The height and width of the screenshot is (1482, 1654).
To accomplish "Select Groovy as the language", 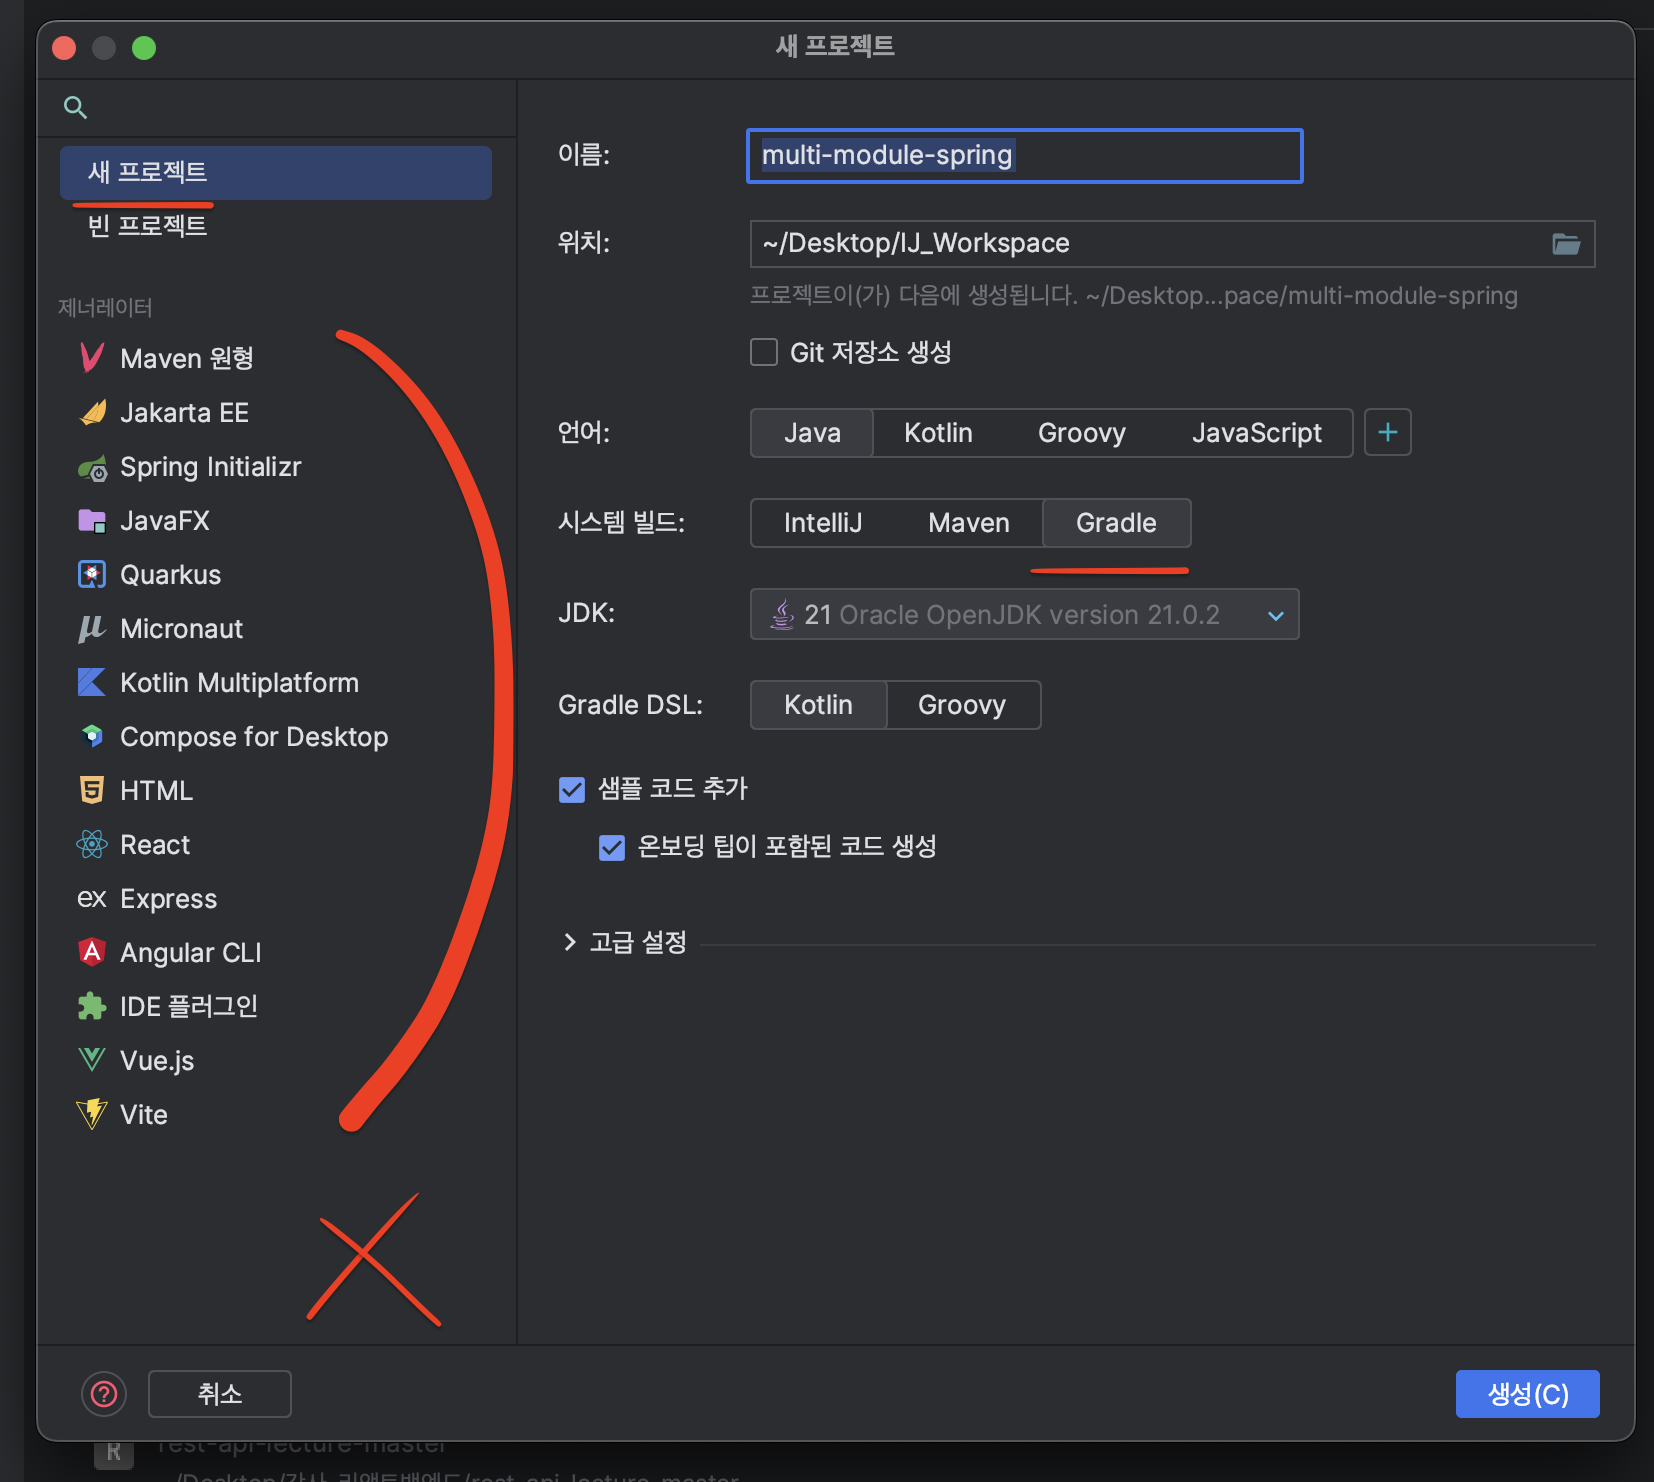I will pos(1082,433).
